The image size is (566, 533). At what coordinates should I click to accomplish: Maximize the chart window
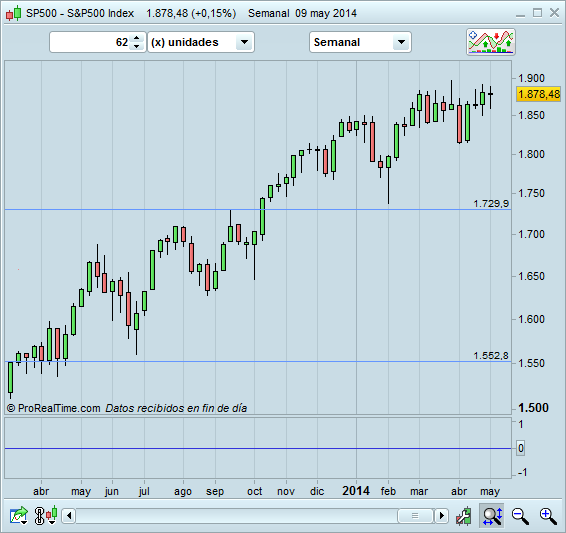point(537,13)
